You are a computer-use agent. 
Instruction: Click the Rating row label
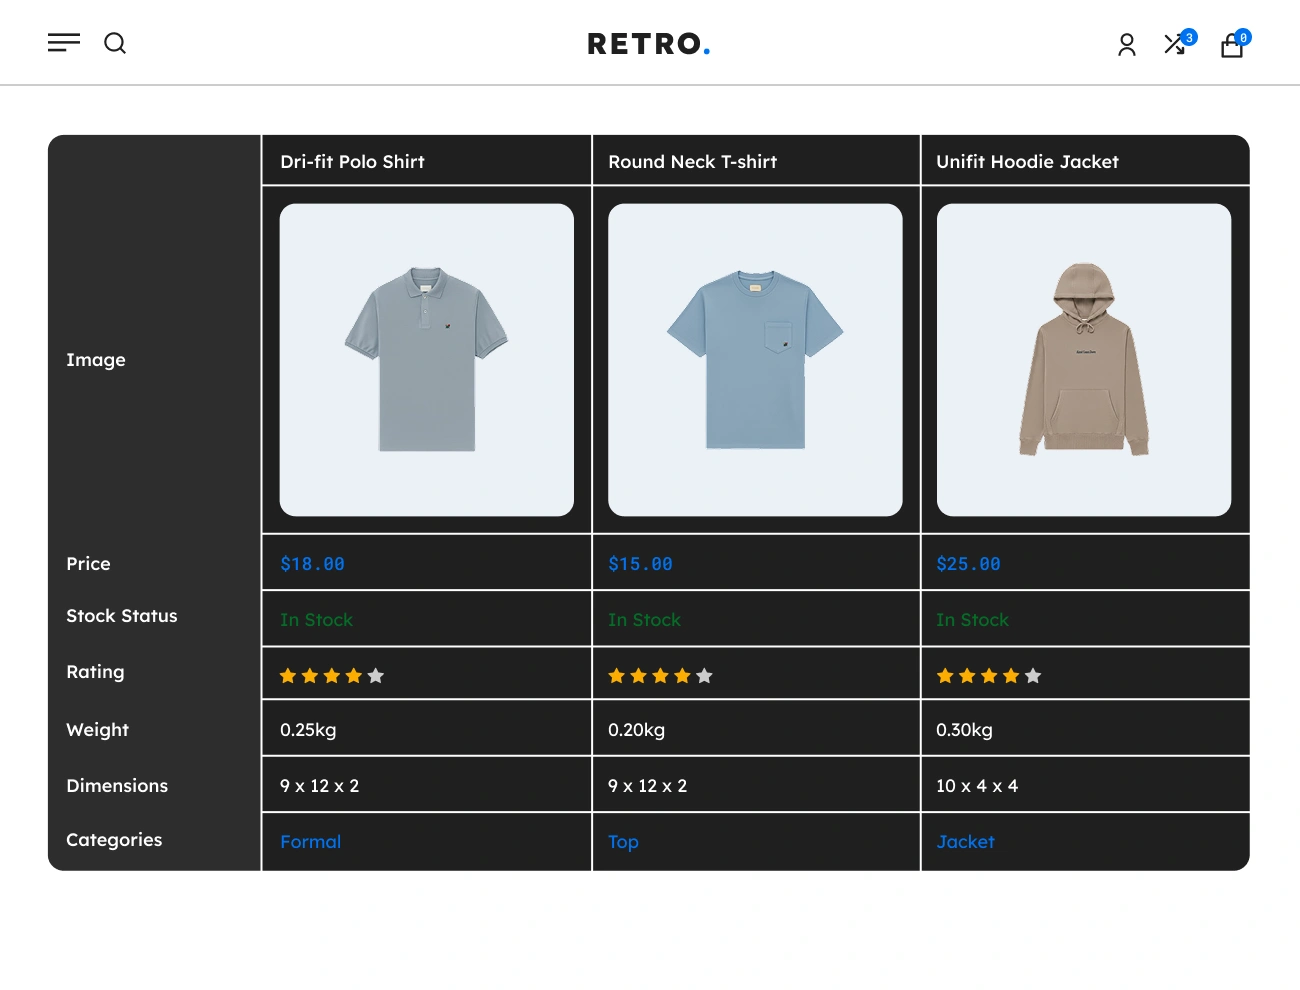coord(95,672)
